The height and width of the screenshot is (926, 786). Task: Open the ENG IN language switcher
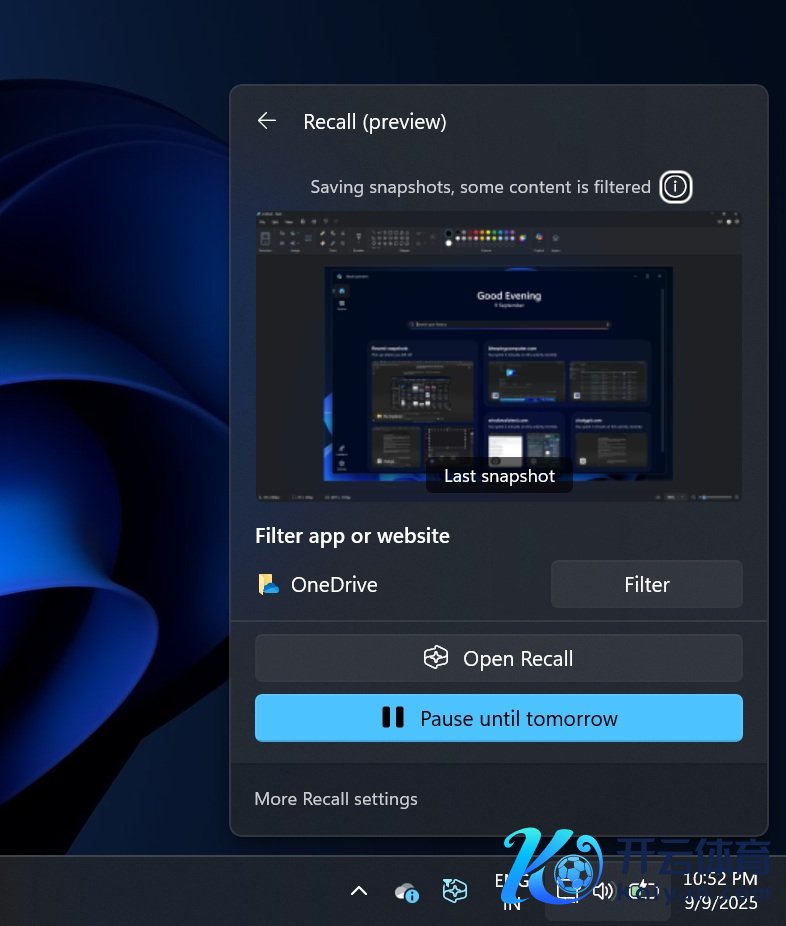pyautogui.click(x=511, y=891)
